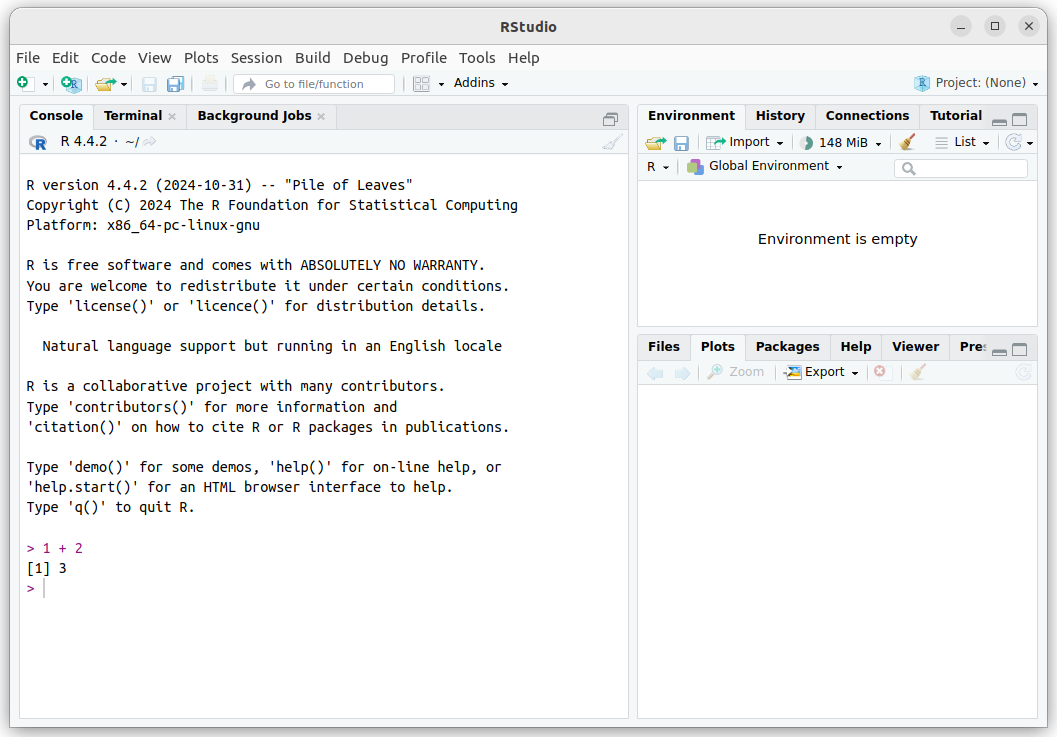Image resolution: width=1057 pixels, height=737 pixels.
Task: Click the R logo icon in the Console header
Action: click(x=38, y=142)
